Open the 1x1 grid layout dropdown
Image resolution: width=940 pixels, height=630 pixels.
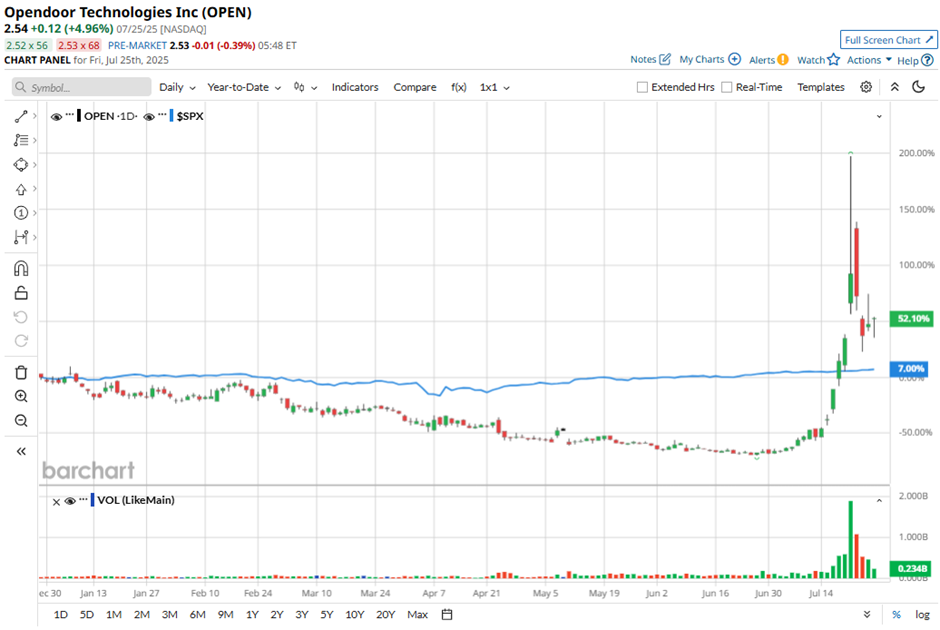[495, 88]
